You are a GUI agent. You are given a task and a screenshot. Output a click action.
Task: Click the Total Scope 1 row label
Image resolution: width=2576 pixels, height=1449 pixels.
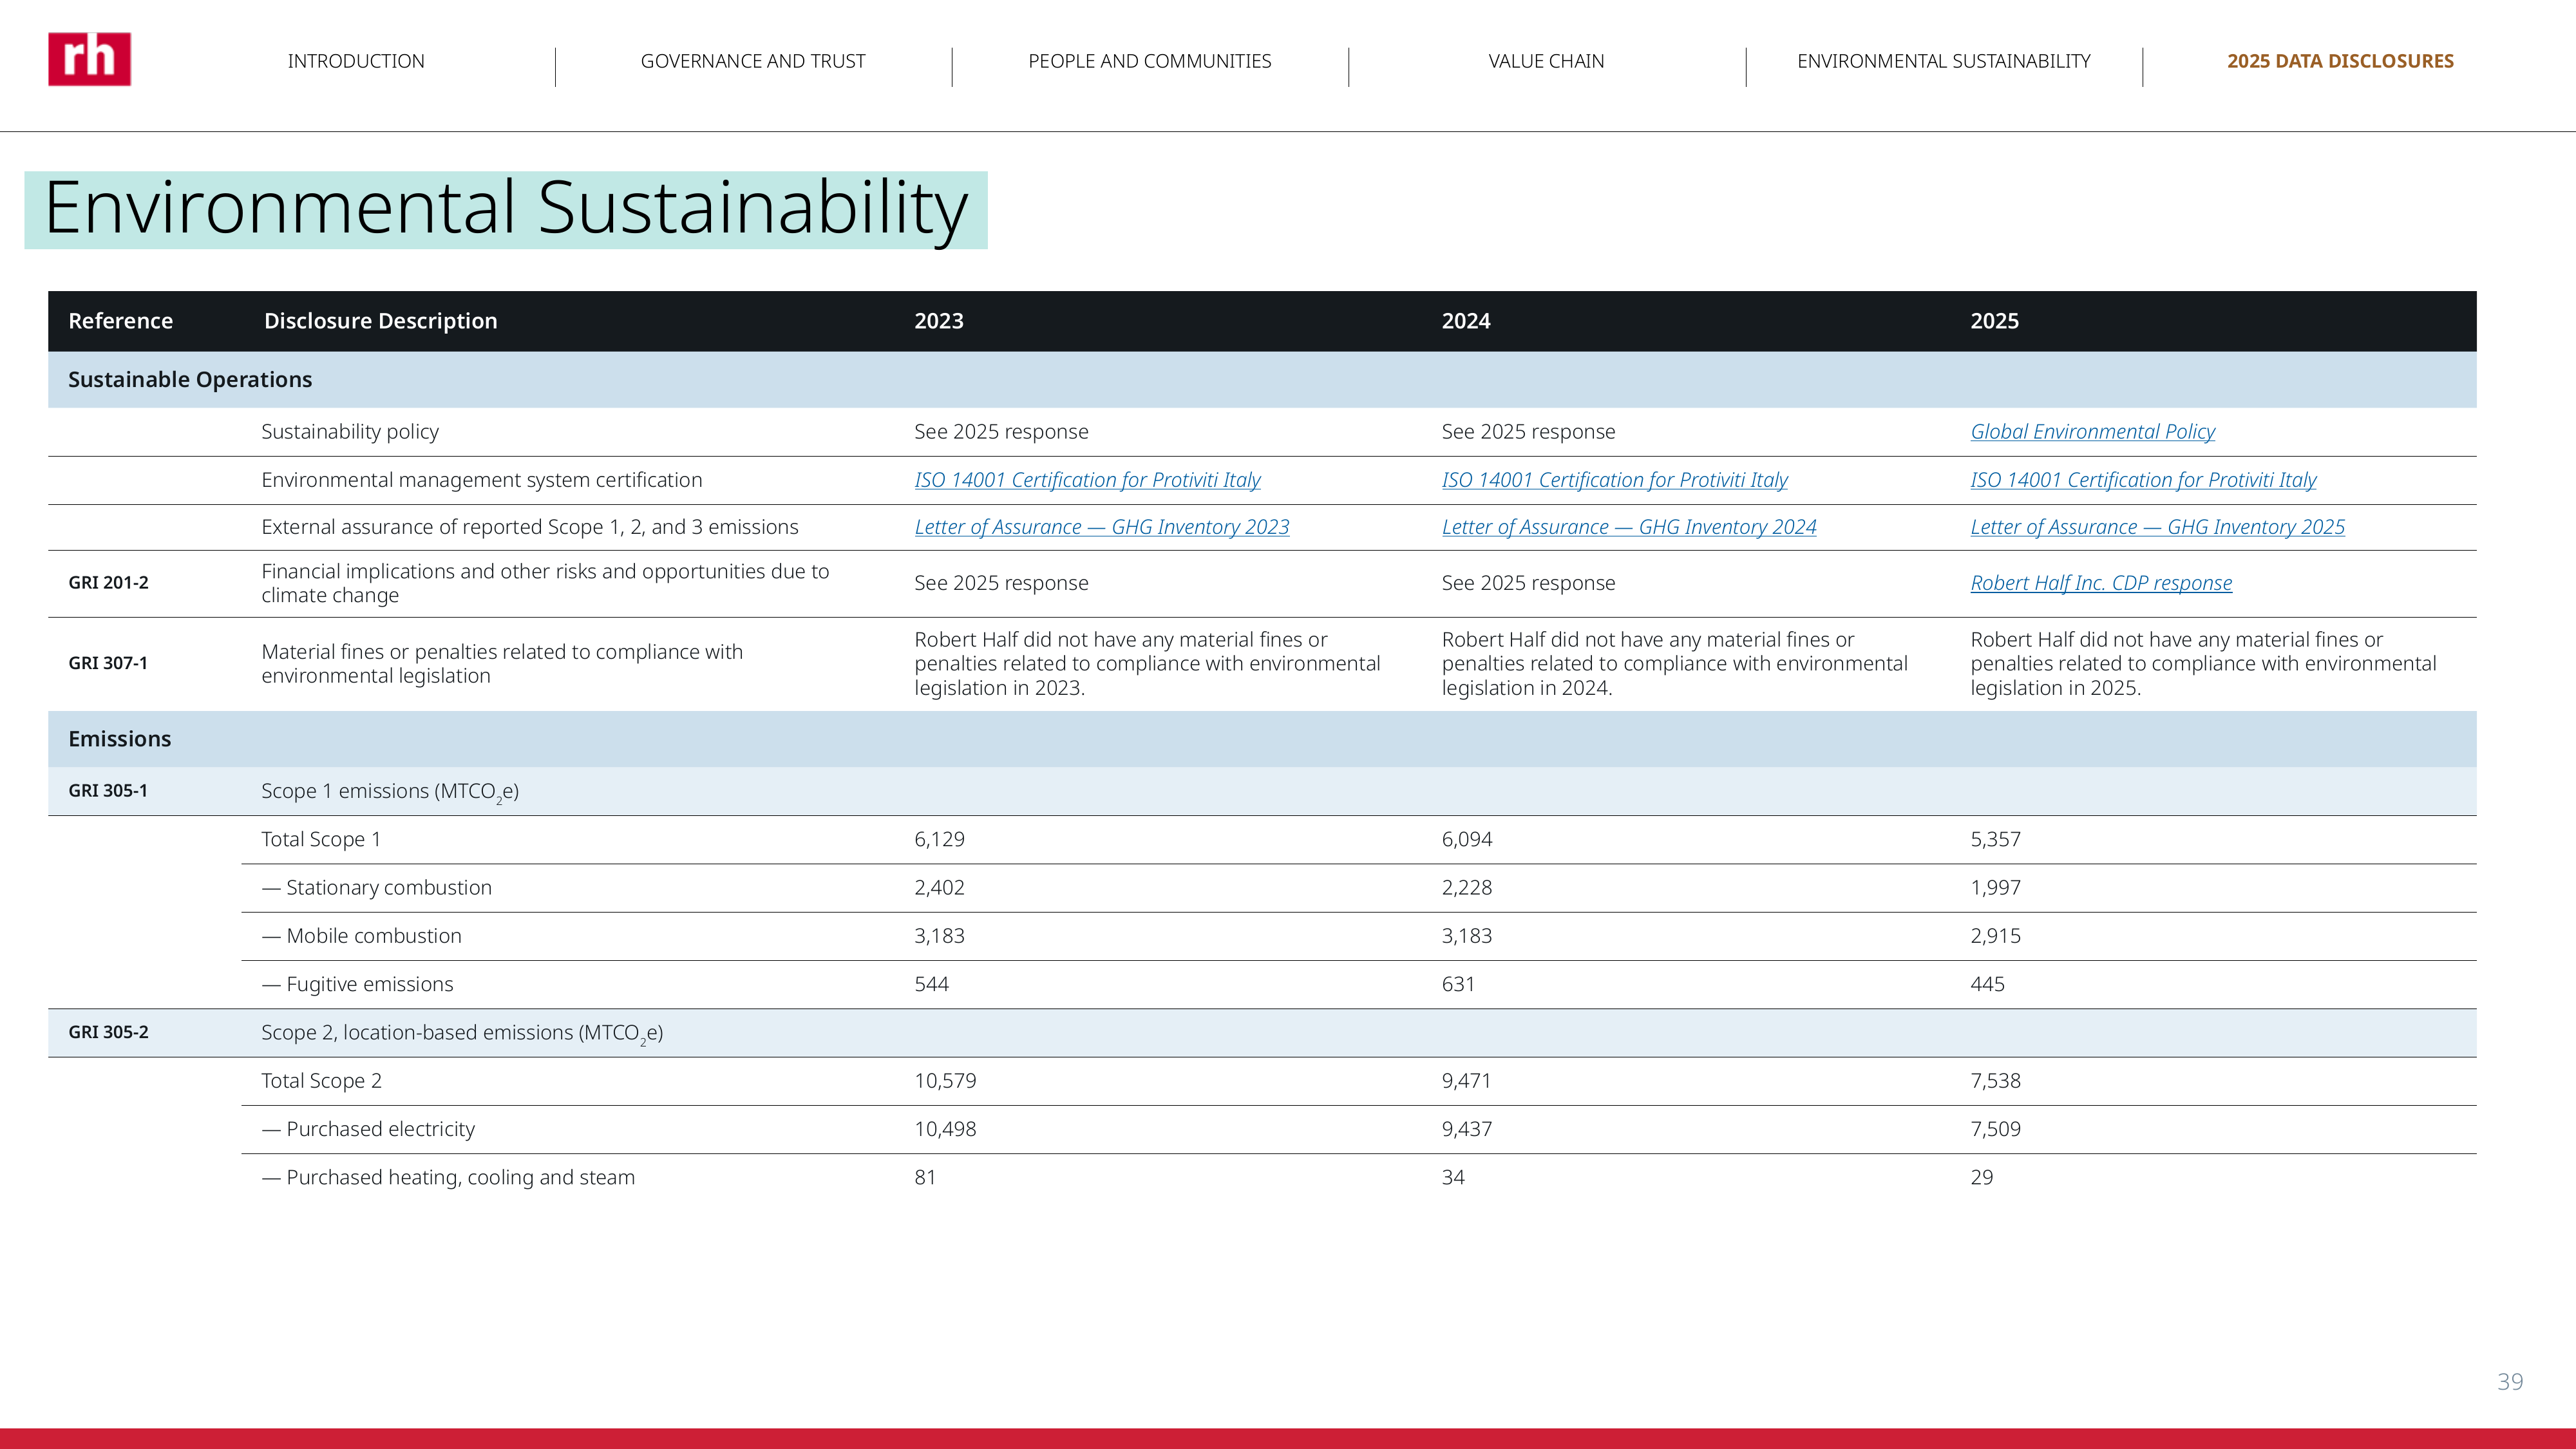pyautogui.click(x=321, y=840)
